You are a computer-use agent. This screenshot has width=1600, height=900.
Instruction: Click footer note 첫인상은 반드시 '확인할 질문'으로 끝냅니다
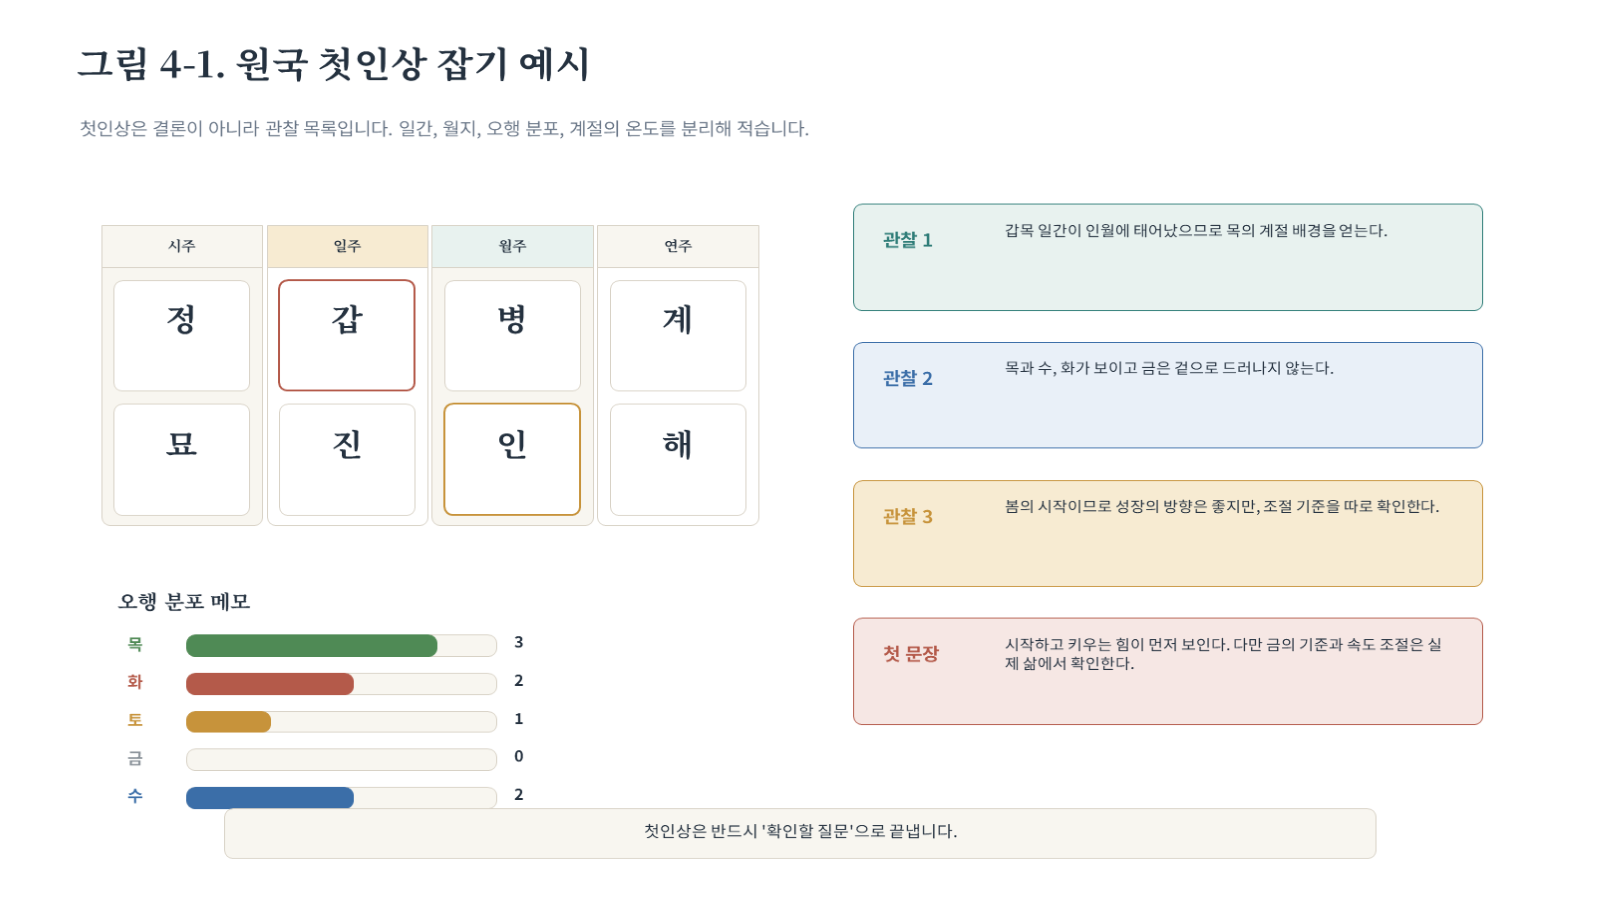800,832
